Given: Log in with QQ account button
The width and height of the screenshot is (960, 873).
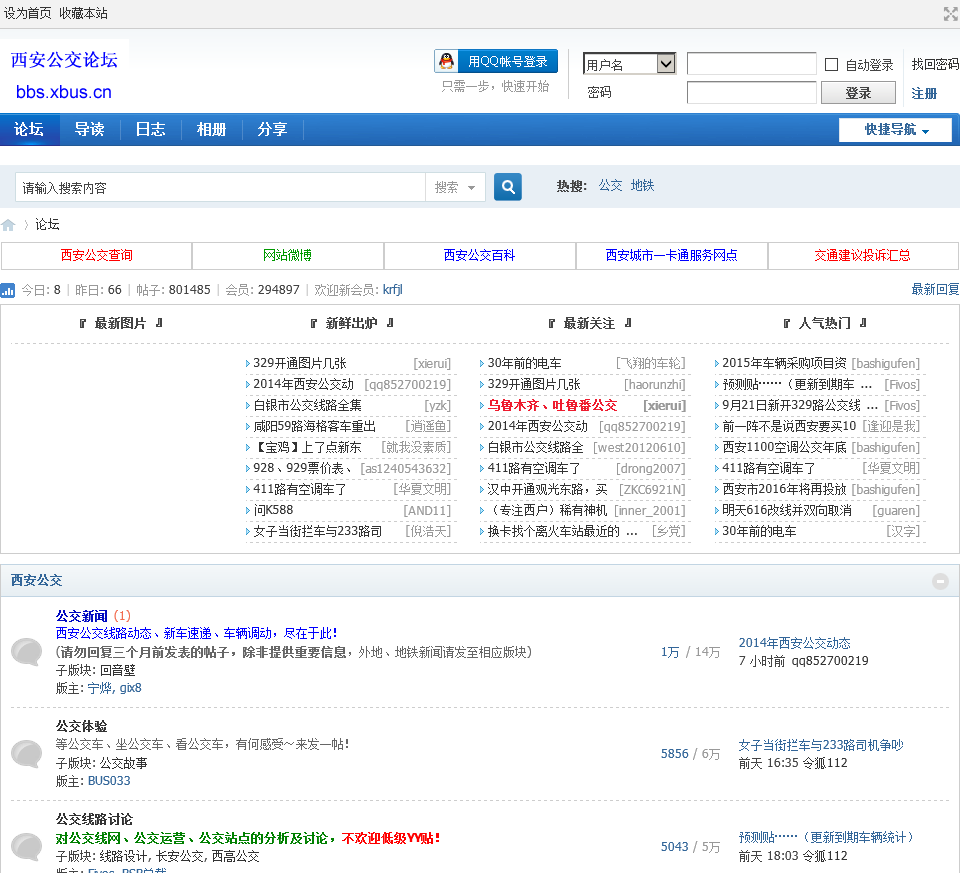Looking at the screenshot, I should point(496,62).
